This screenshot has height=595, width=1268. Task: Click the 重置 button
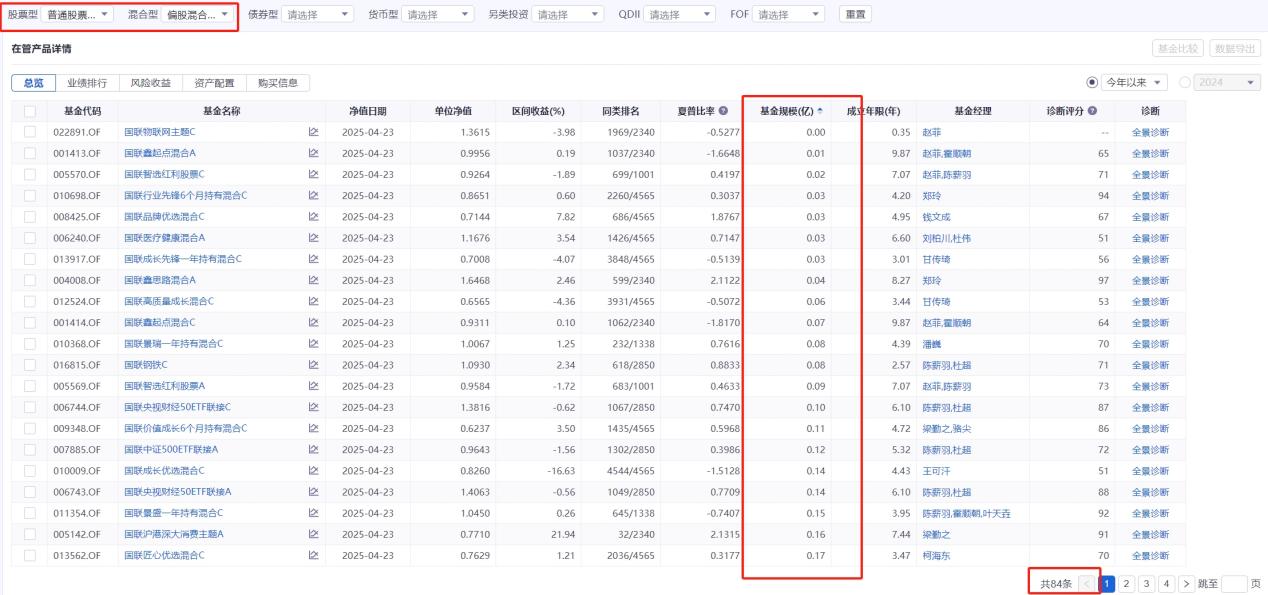(854, 15)
